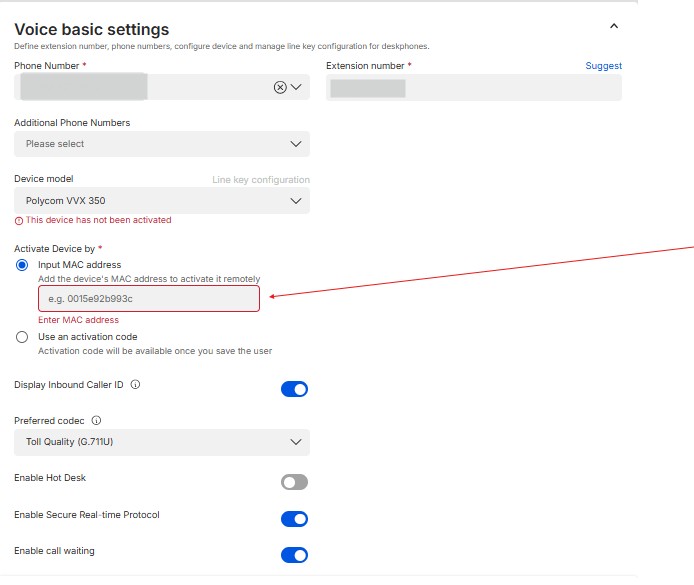Disable Secure Real-time Protocol toggle
Image resolution: width=694 pixels, height=585 pixels.
(294, 519)
